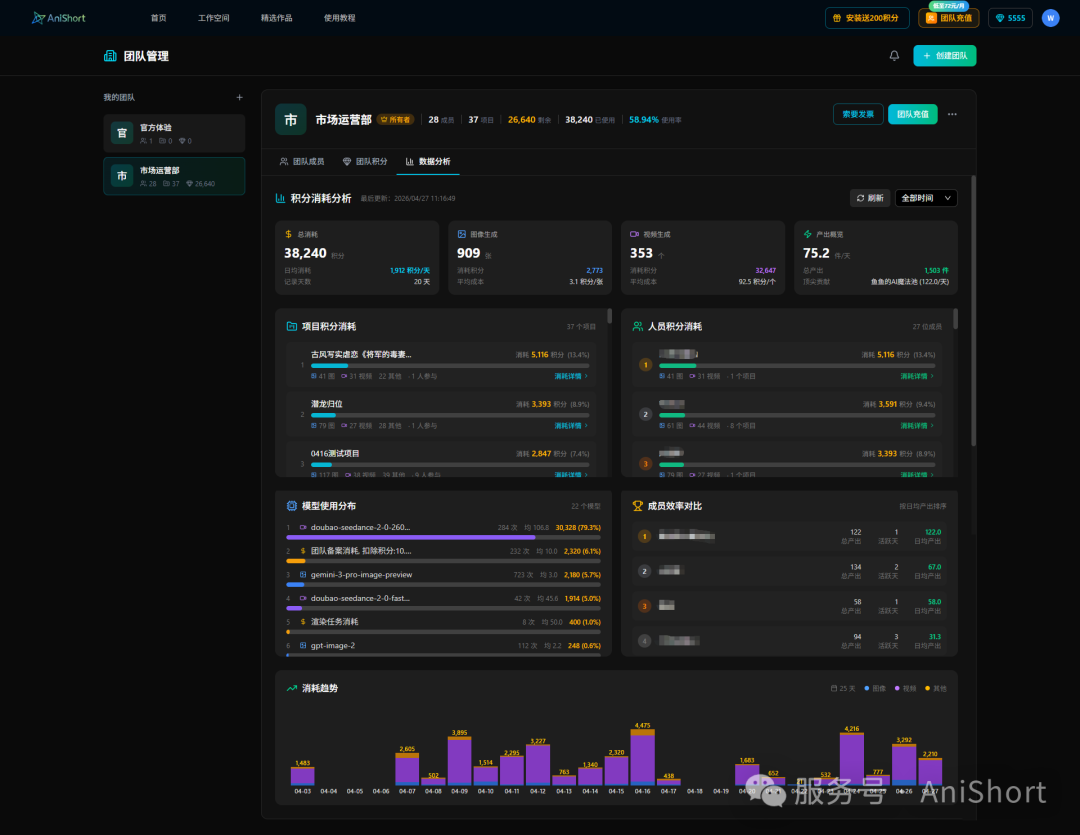Click the AniShort logo
Image resolution: width=1080 pixels, height=835 pixels.
click(x=59, y=18)
